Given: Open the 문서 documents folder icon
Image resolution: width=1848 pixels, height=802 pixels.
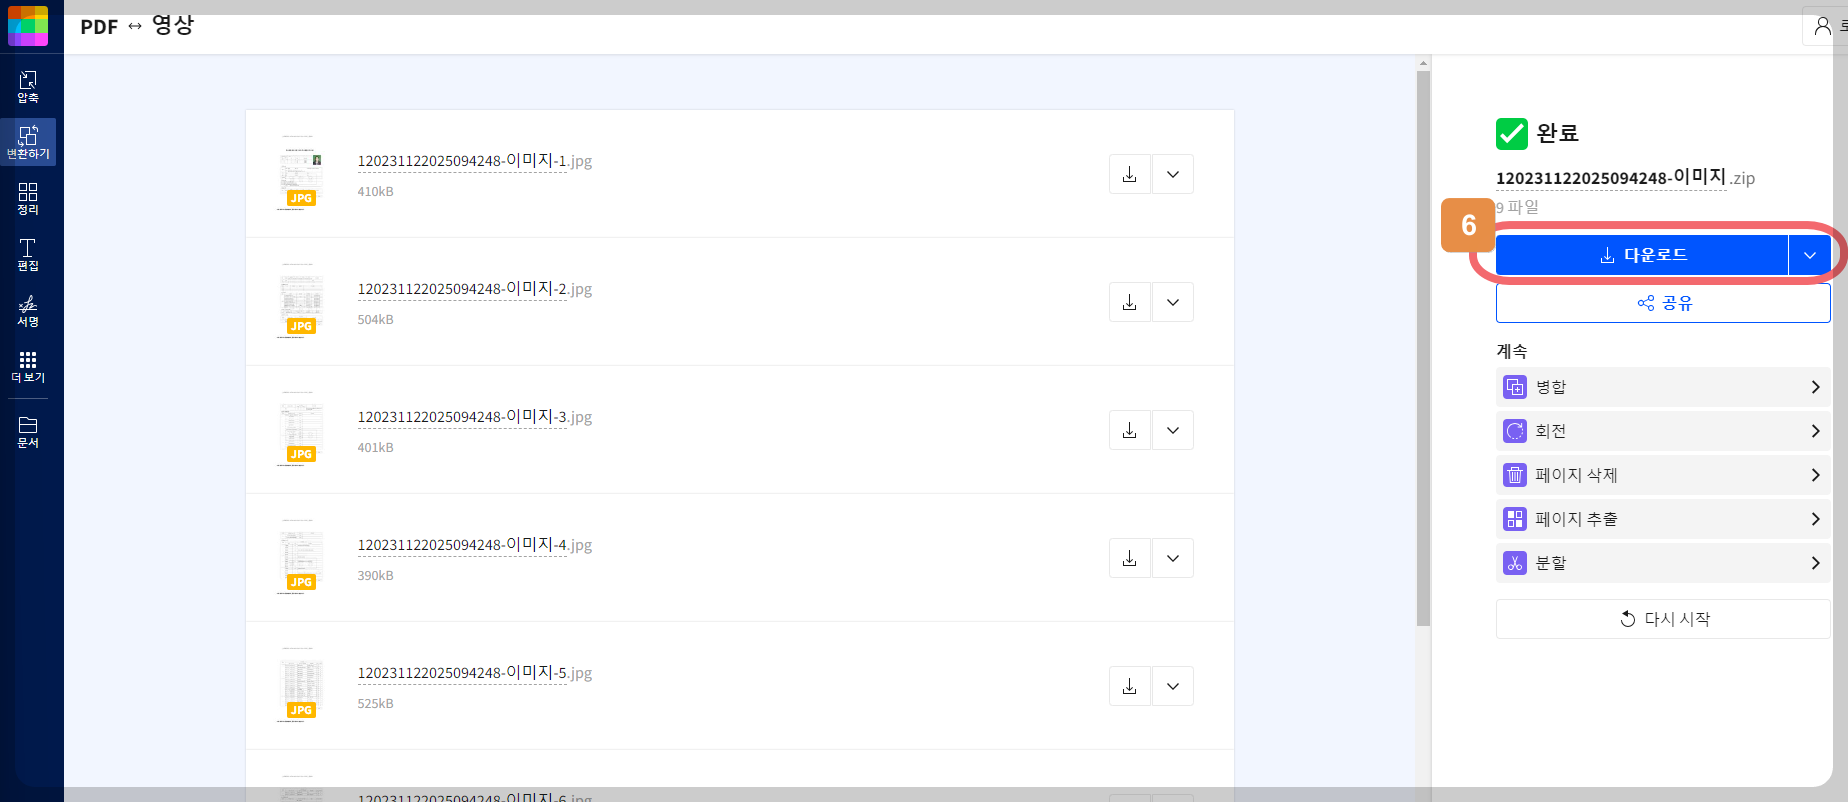Looking at the screenshot, I should [x=28, y=432].
